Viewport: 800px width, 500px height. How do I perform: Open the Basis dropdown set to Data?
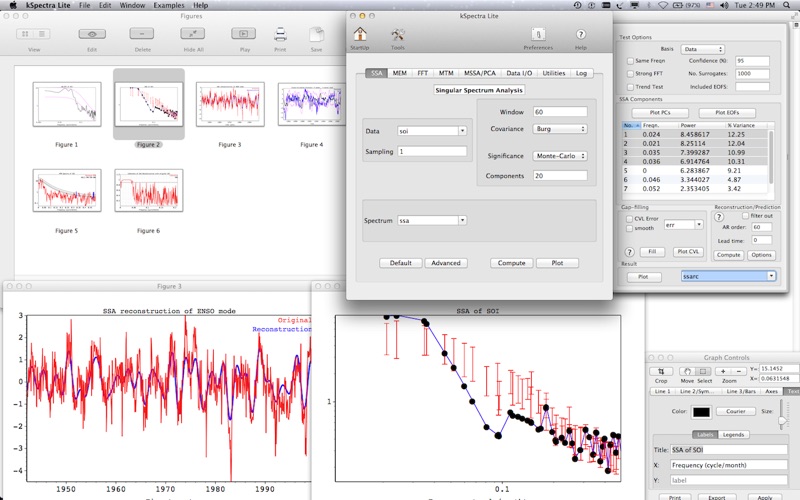click(702, 49)
